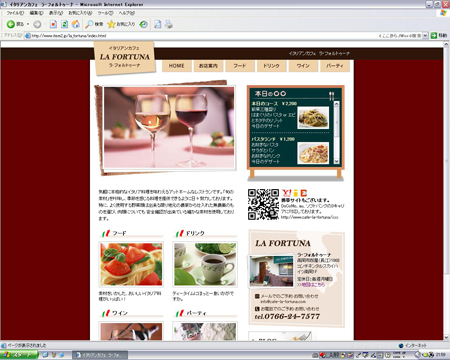The image size is (450, 360).
Task: Click the Home icon in toolbar
Action: 76,24
